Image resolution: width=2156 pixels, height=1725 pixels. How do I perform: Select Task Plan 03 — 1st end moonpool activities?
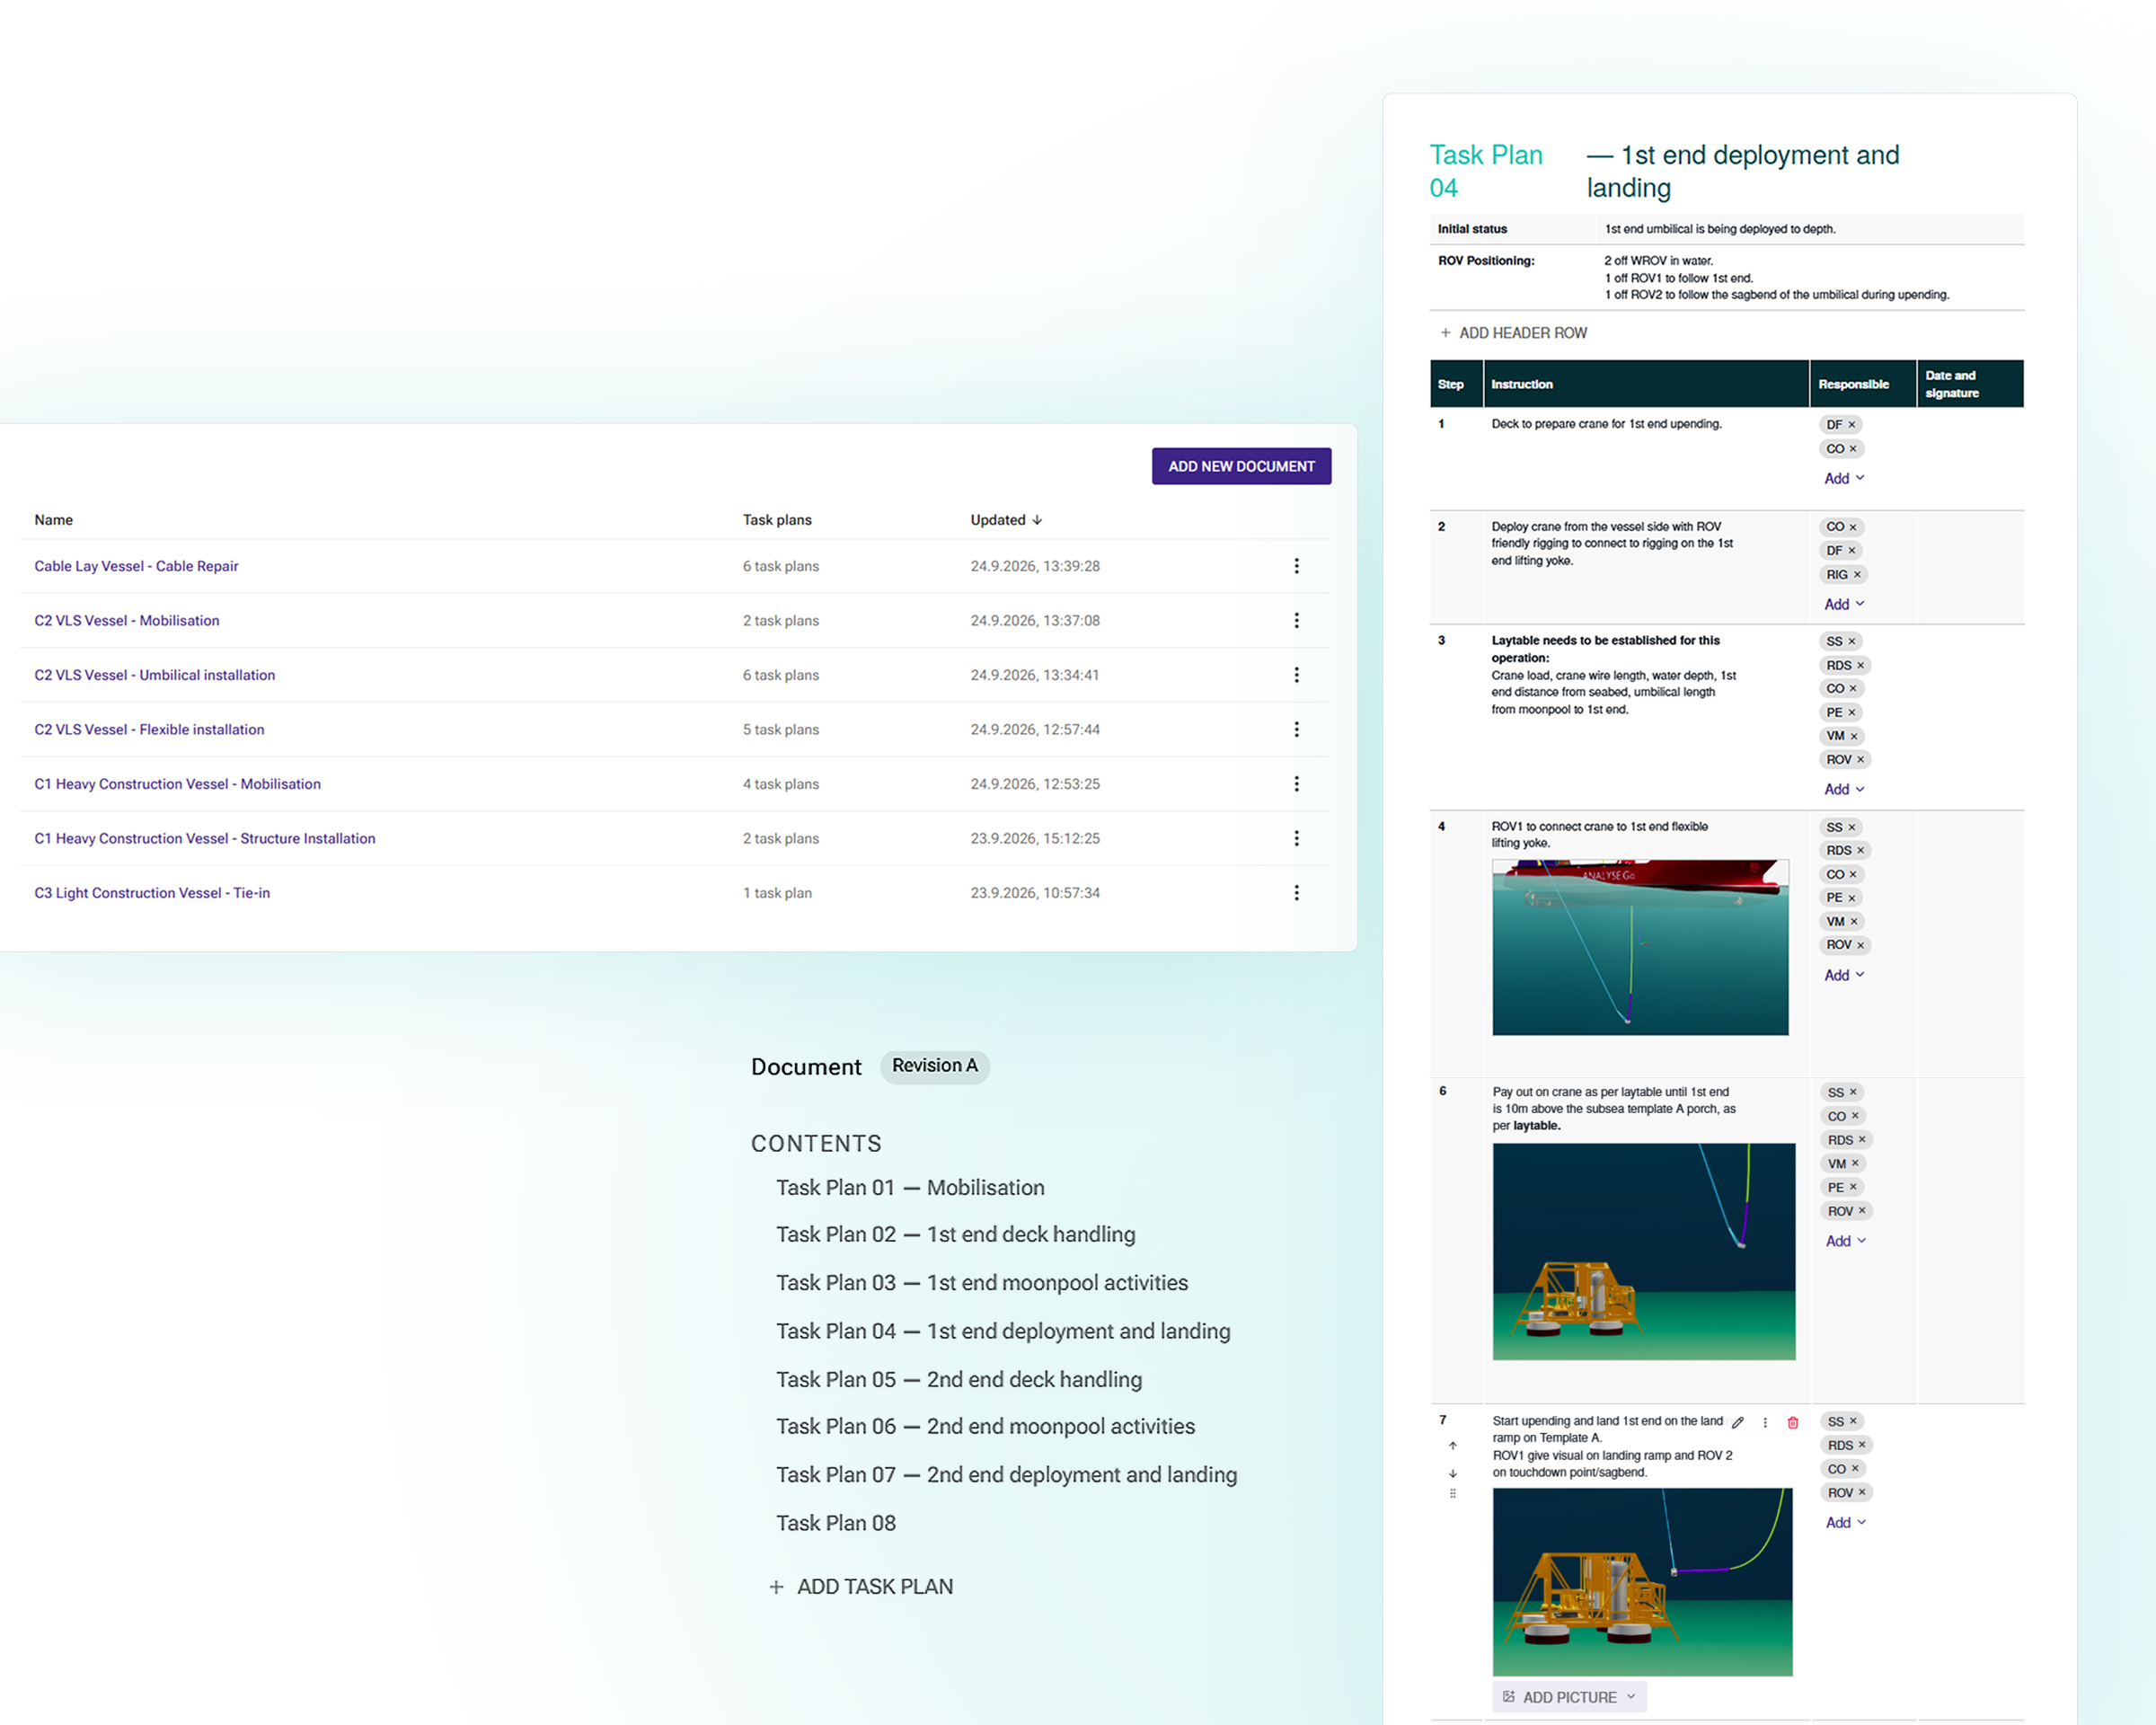pos(982,1283)
